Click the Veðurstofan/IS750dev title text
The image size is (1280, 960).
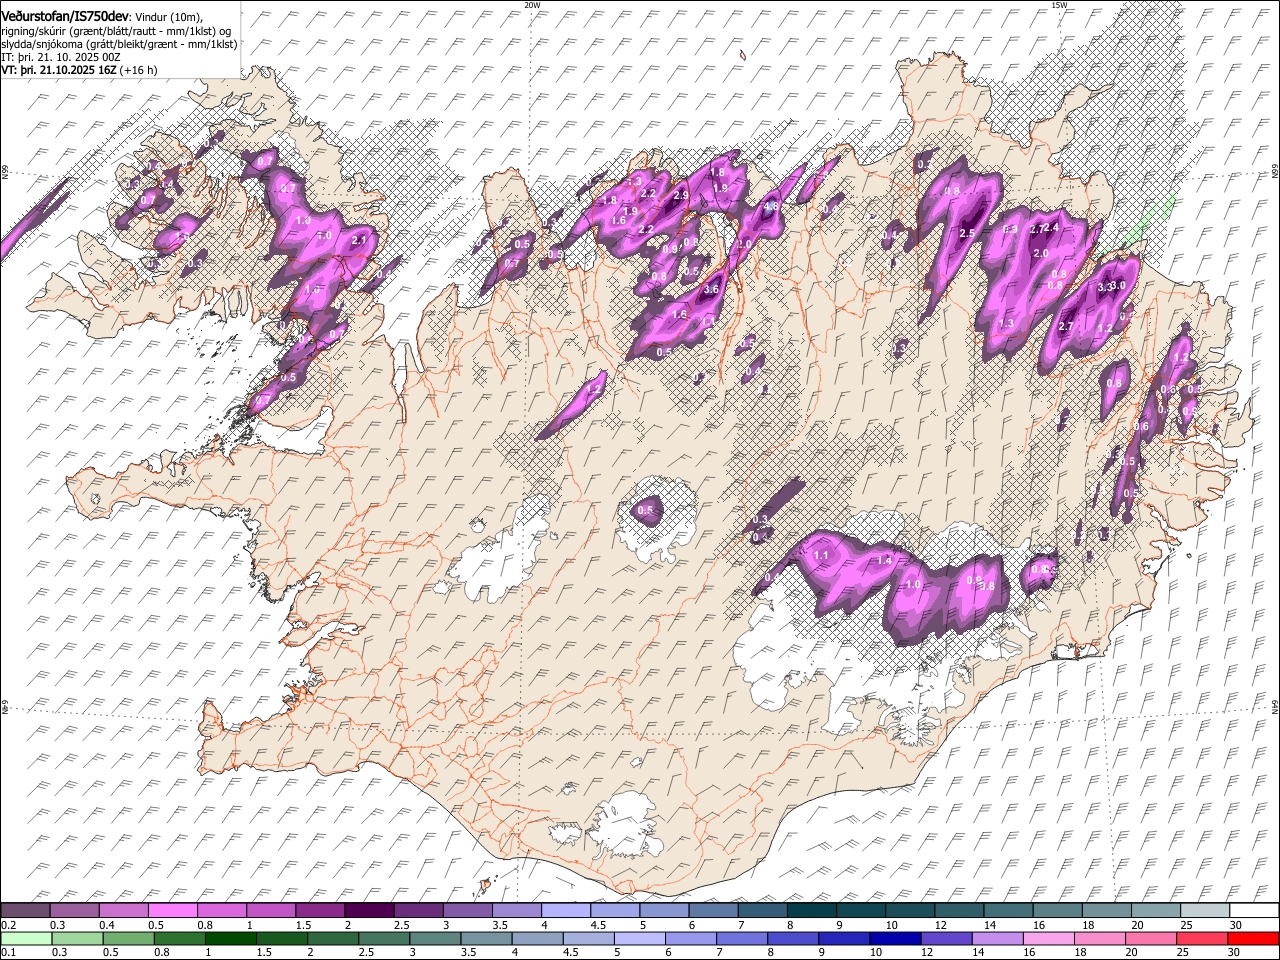pos(65,15)
